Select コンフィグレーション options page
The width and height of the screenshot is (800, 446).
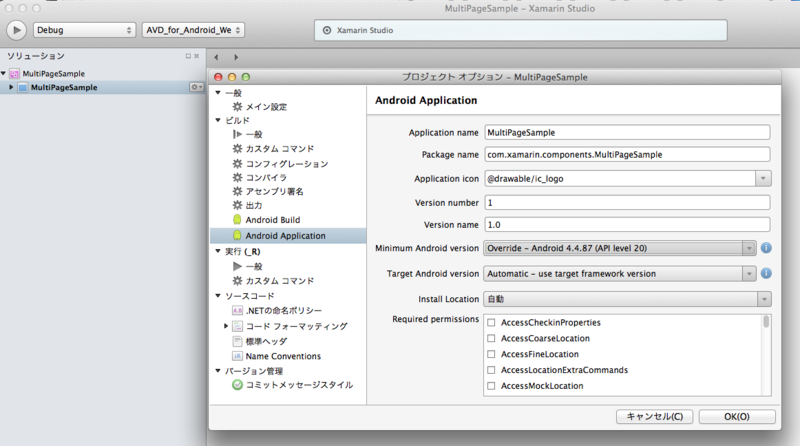[287, 164]
